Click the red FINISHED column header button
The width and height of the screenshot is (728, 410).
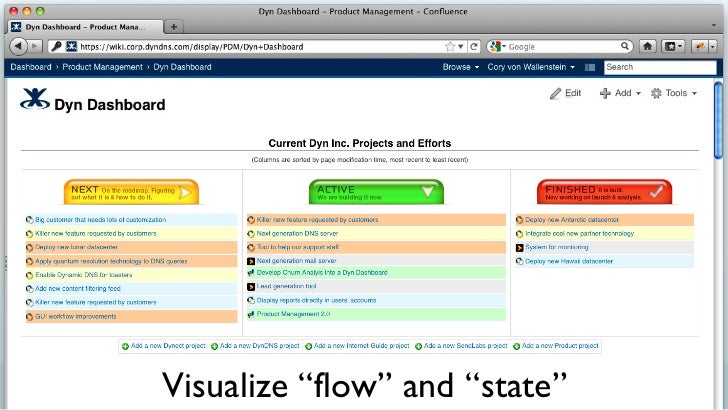coord(604,192)
